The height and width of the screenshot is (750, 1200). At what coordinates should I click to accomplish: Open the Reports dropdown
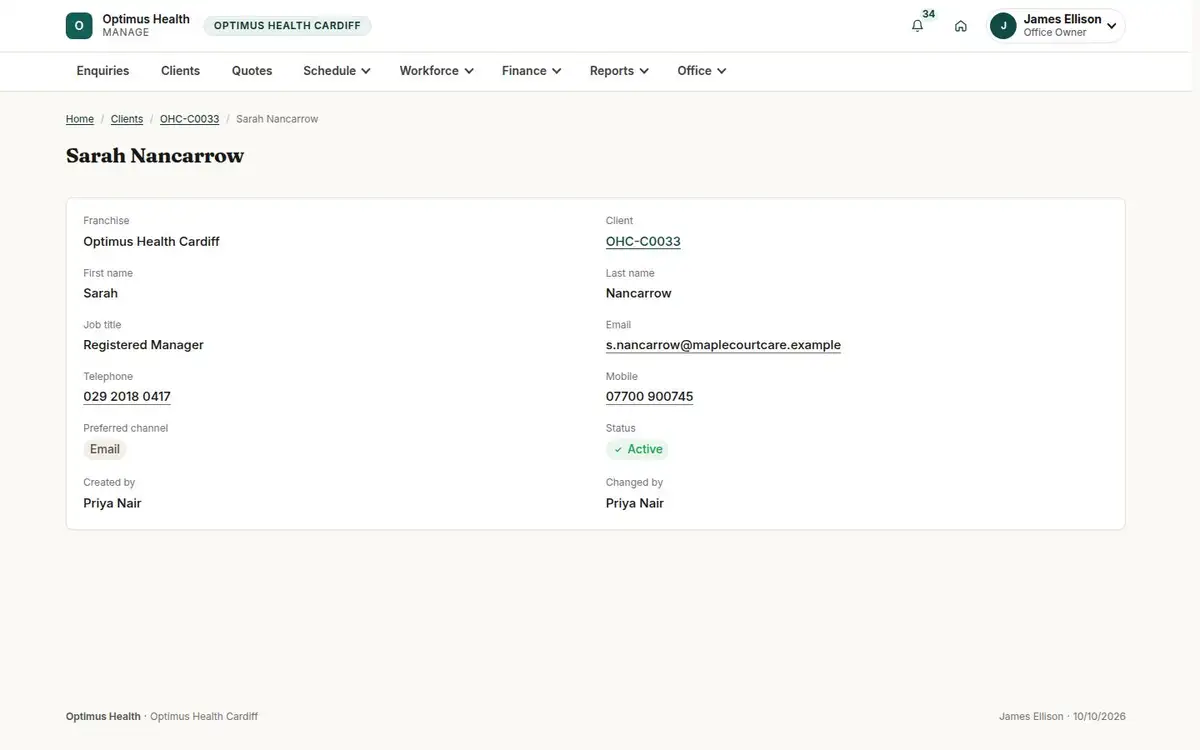pyautogui.click(x=619, y=71)
